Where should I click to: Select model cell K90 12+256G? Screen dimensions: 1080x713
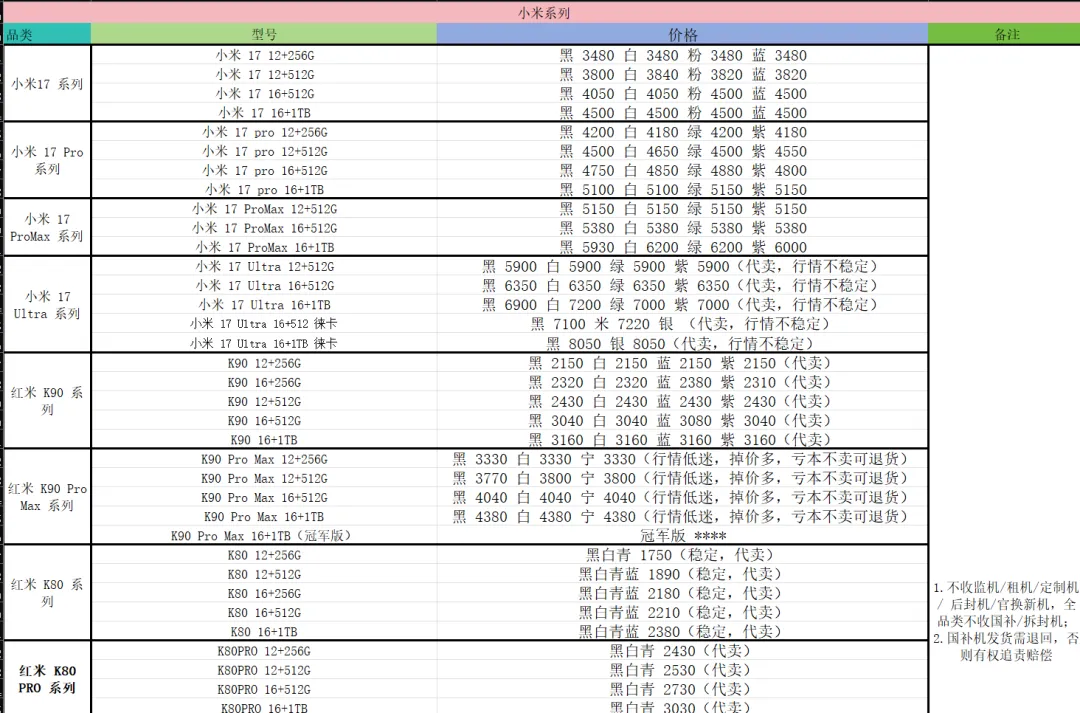[x=264, y=363]
